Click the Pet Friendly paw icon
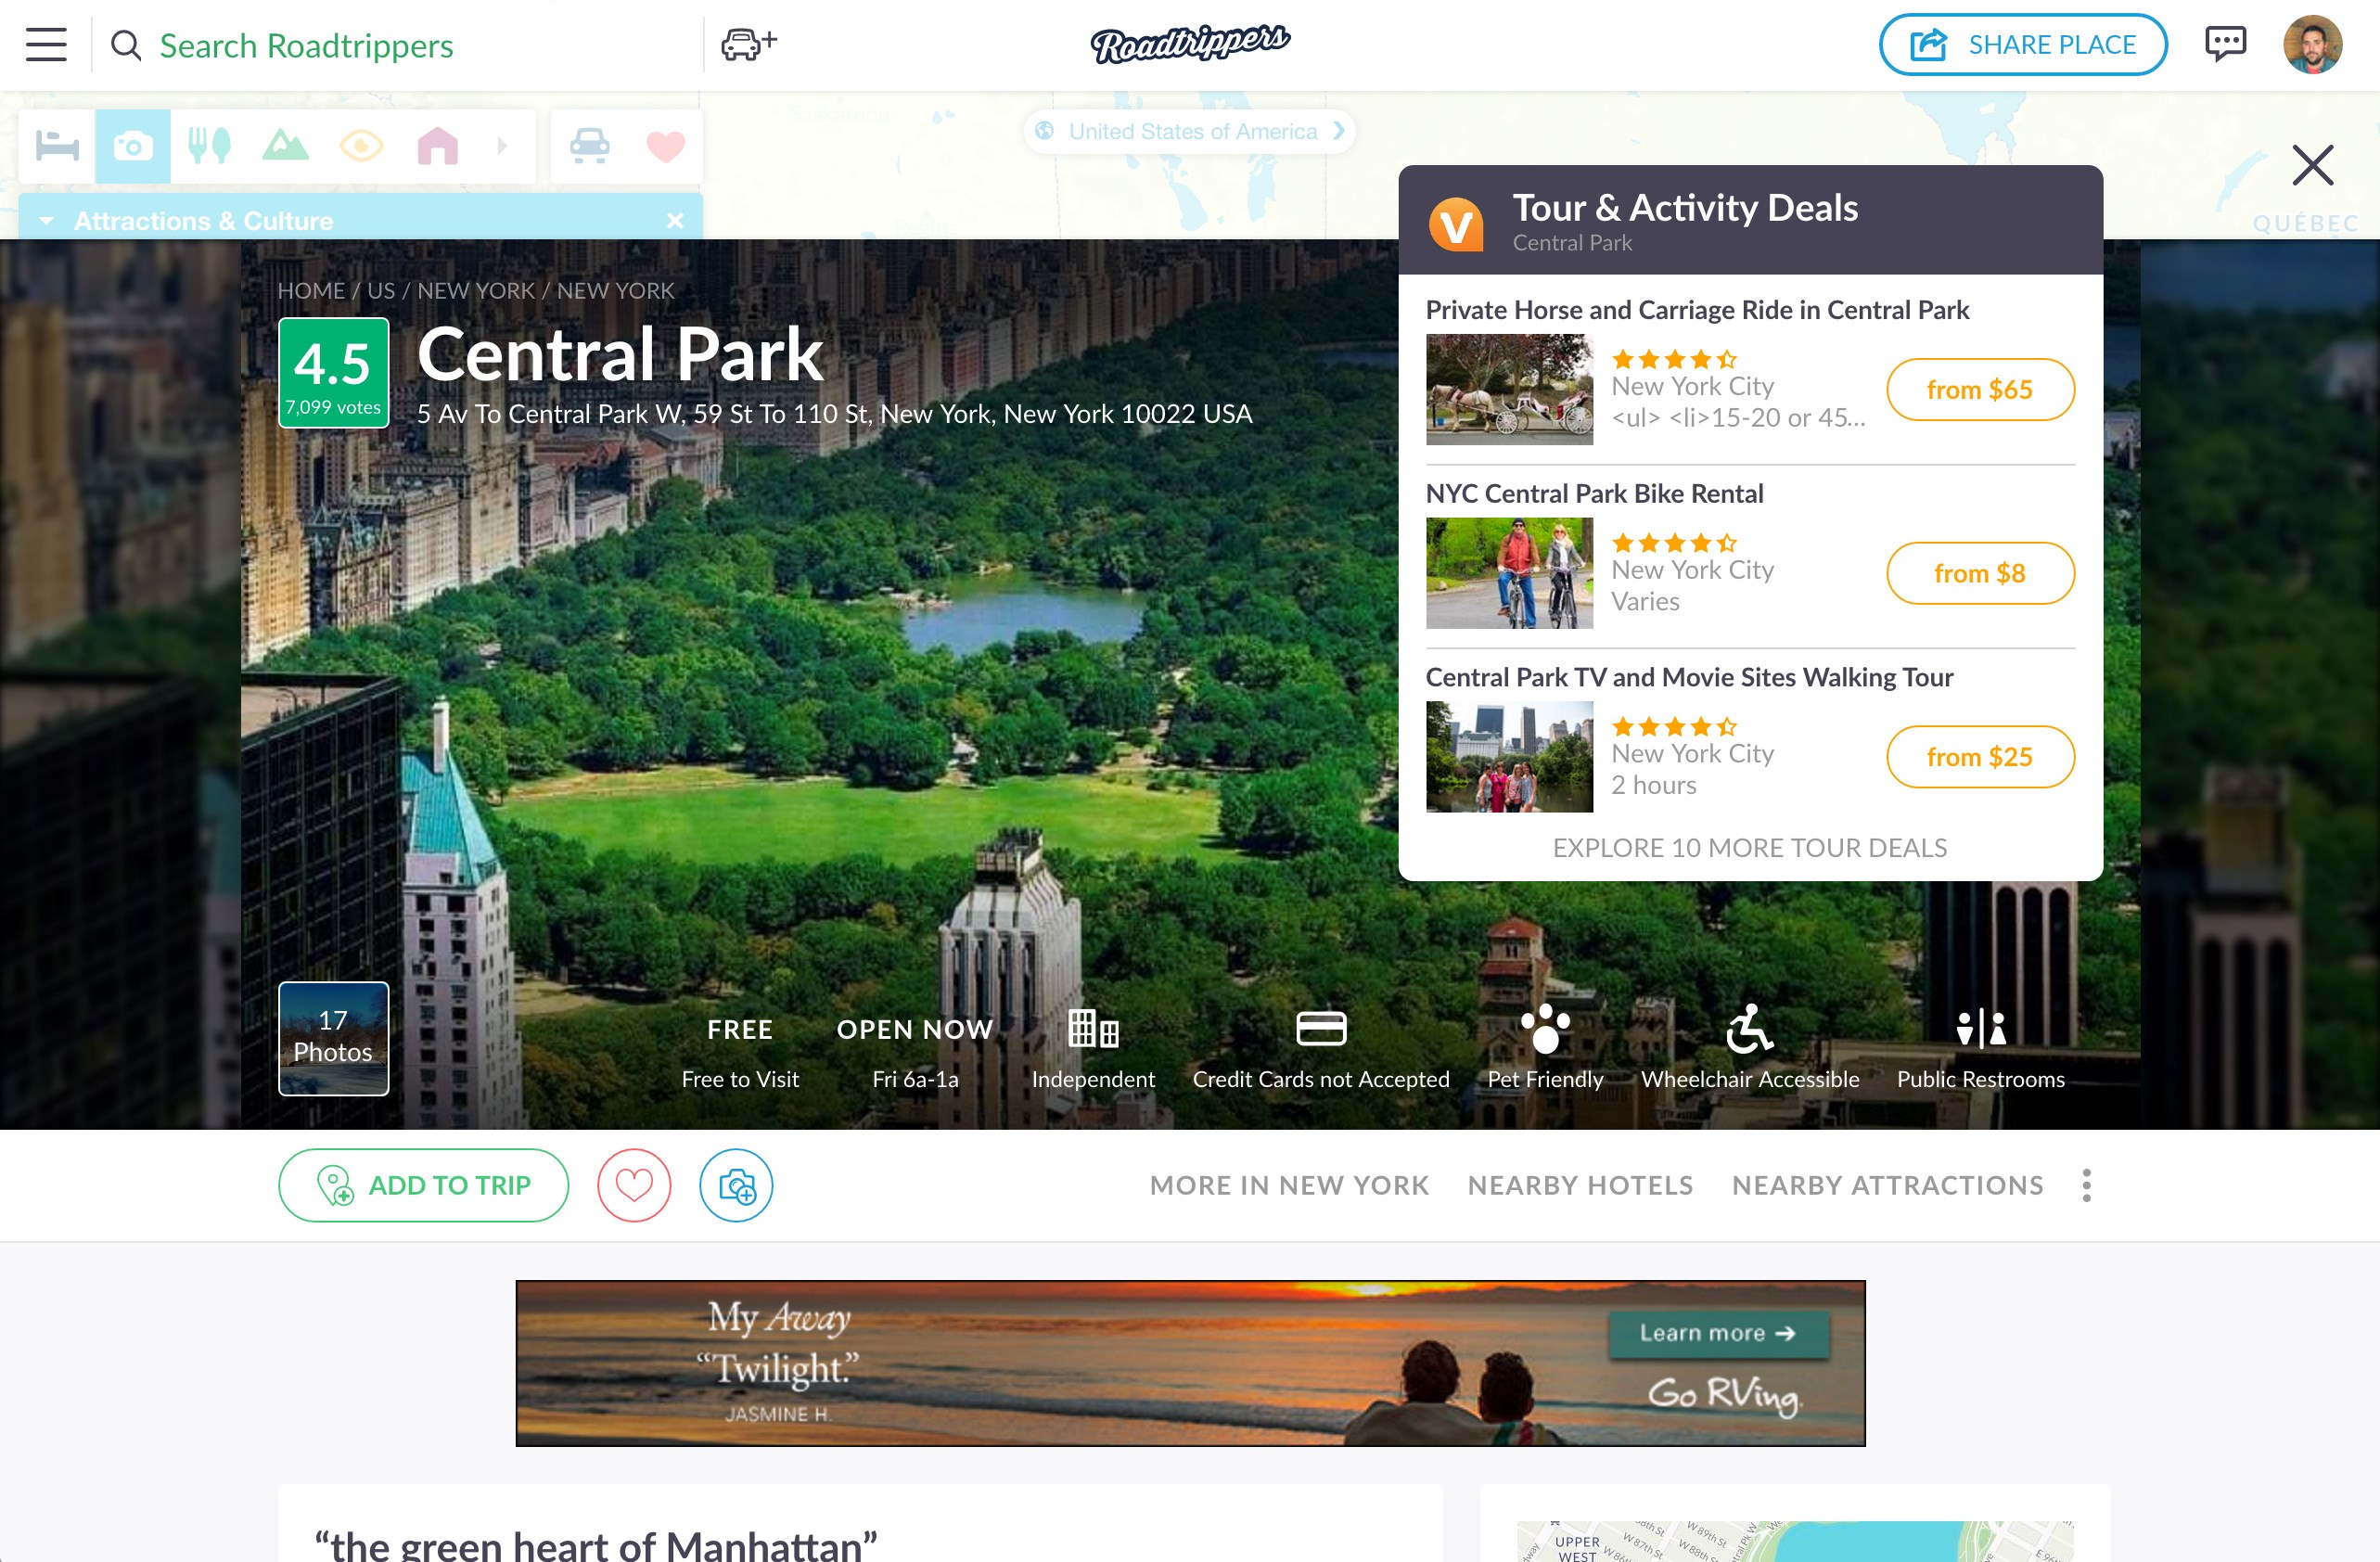The width and height of the screenshot is (2380, 1562). (1545, 1028)
